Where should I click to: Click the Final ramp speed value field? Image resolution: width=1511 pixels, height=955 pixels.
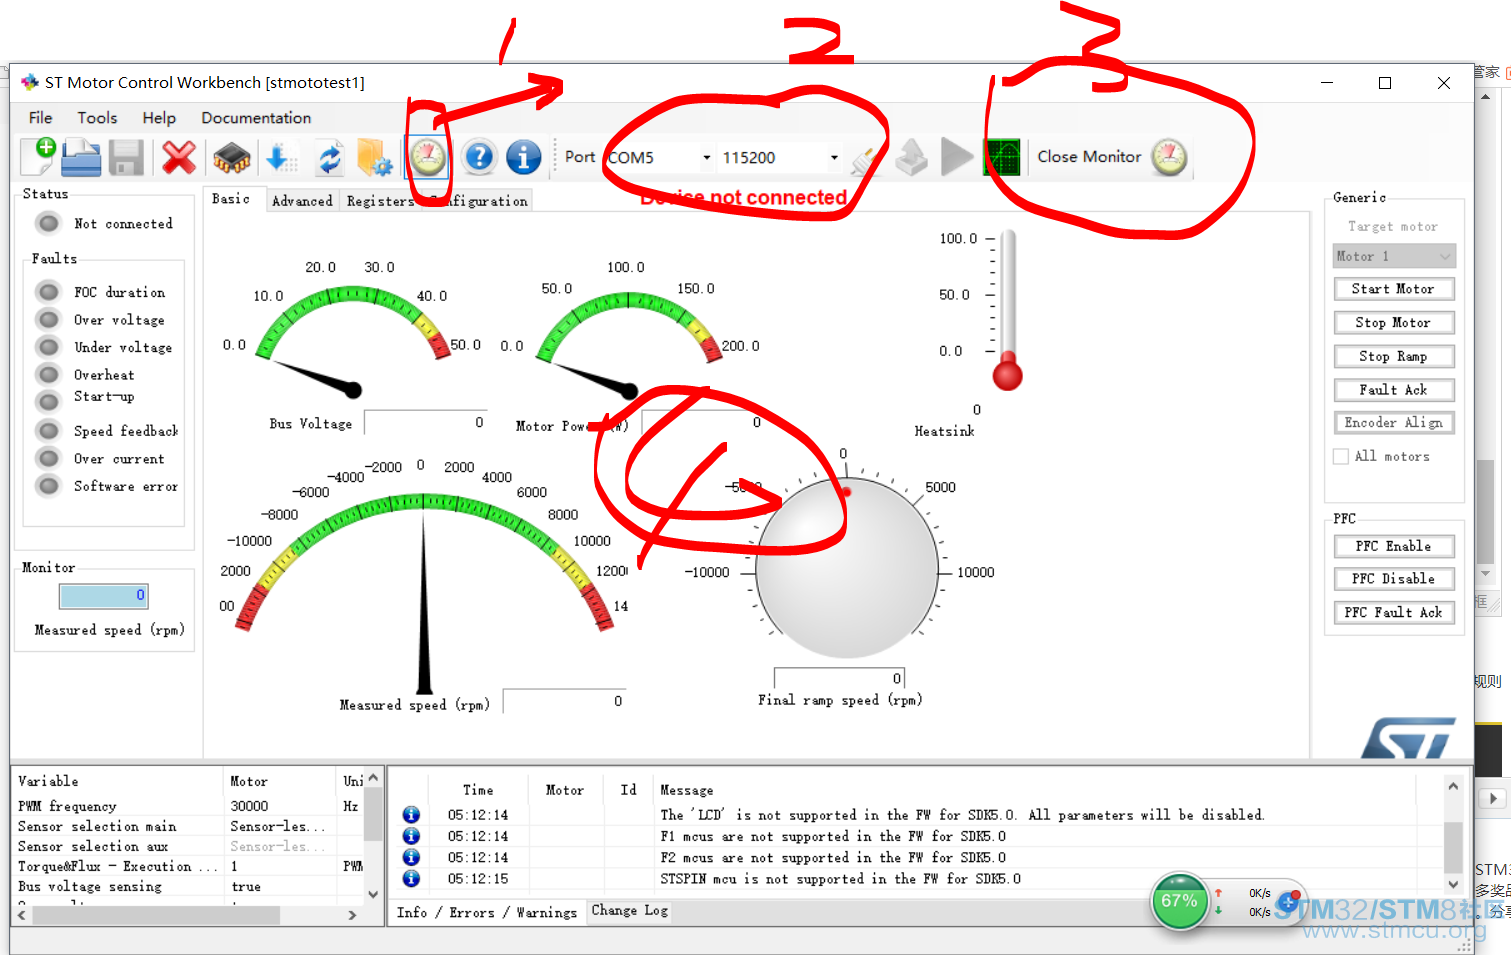click(840, 679)
